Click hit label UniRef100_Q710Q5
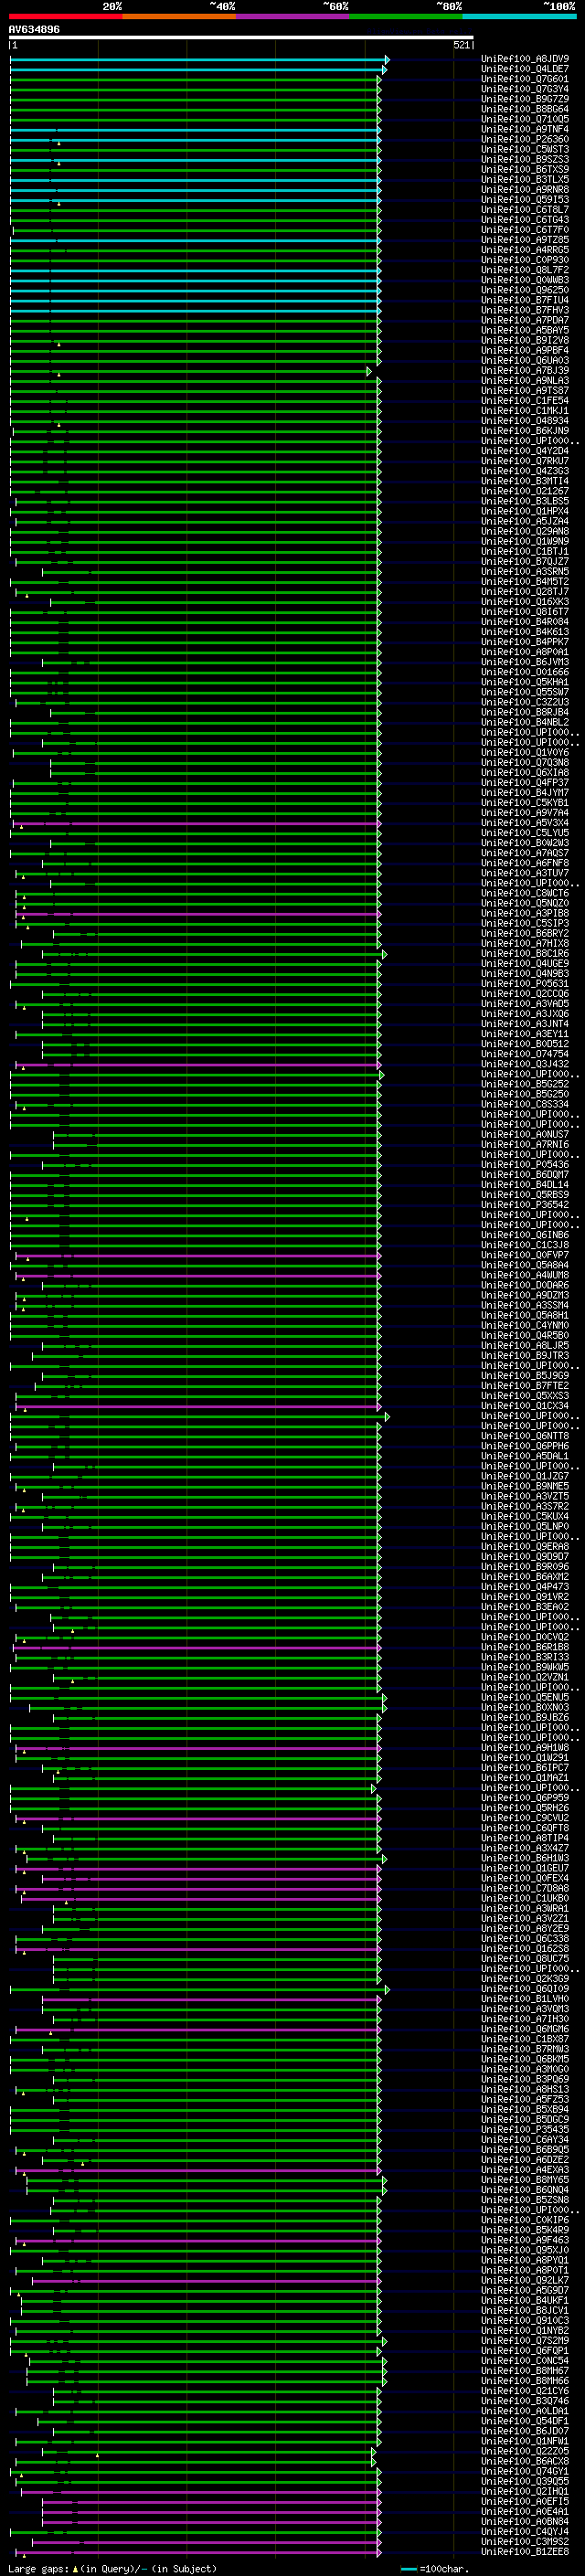Image resolution: width=585 pixels, height=2576 pixels. point(525,119)
